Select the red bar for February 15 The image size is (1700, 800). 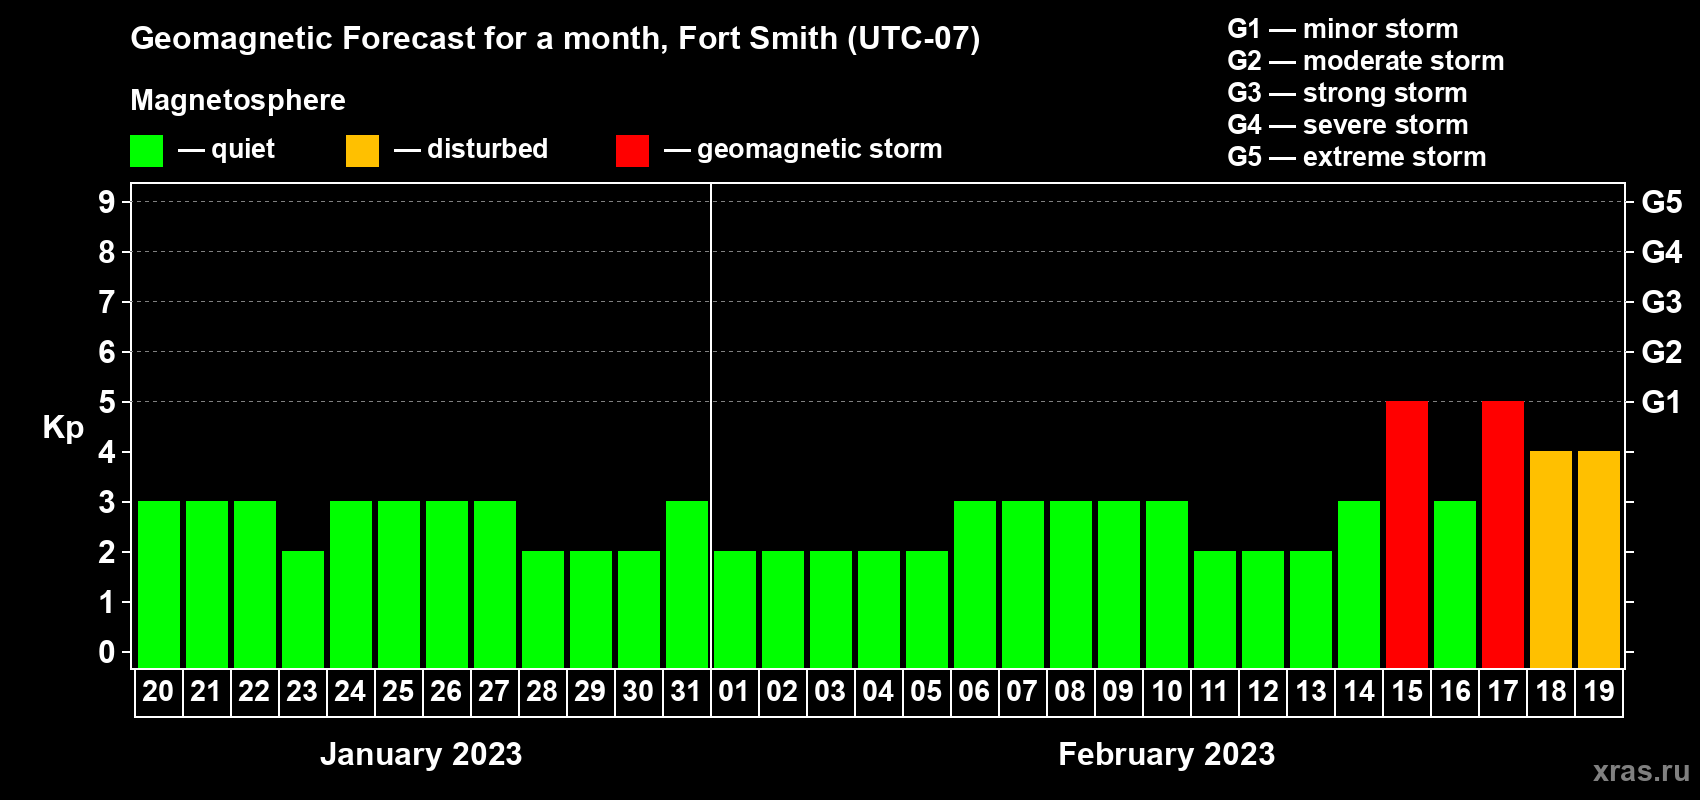(1406, 535)
